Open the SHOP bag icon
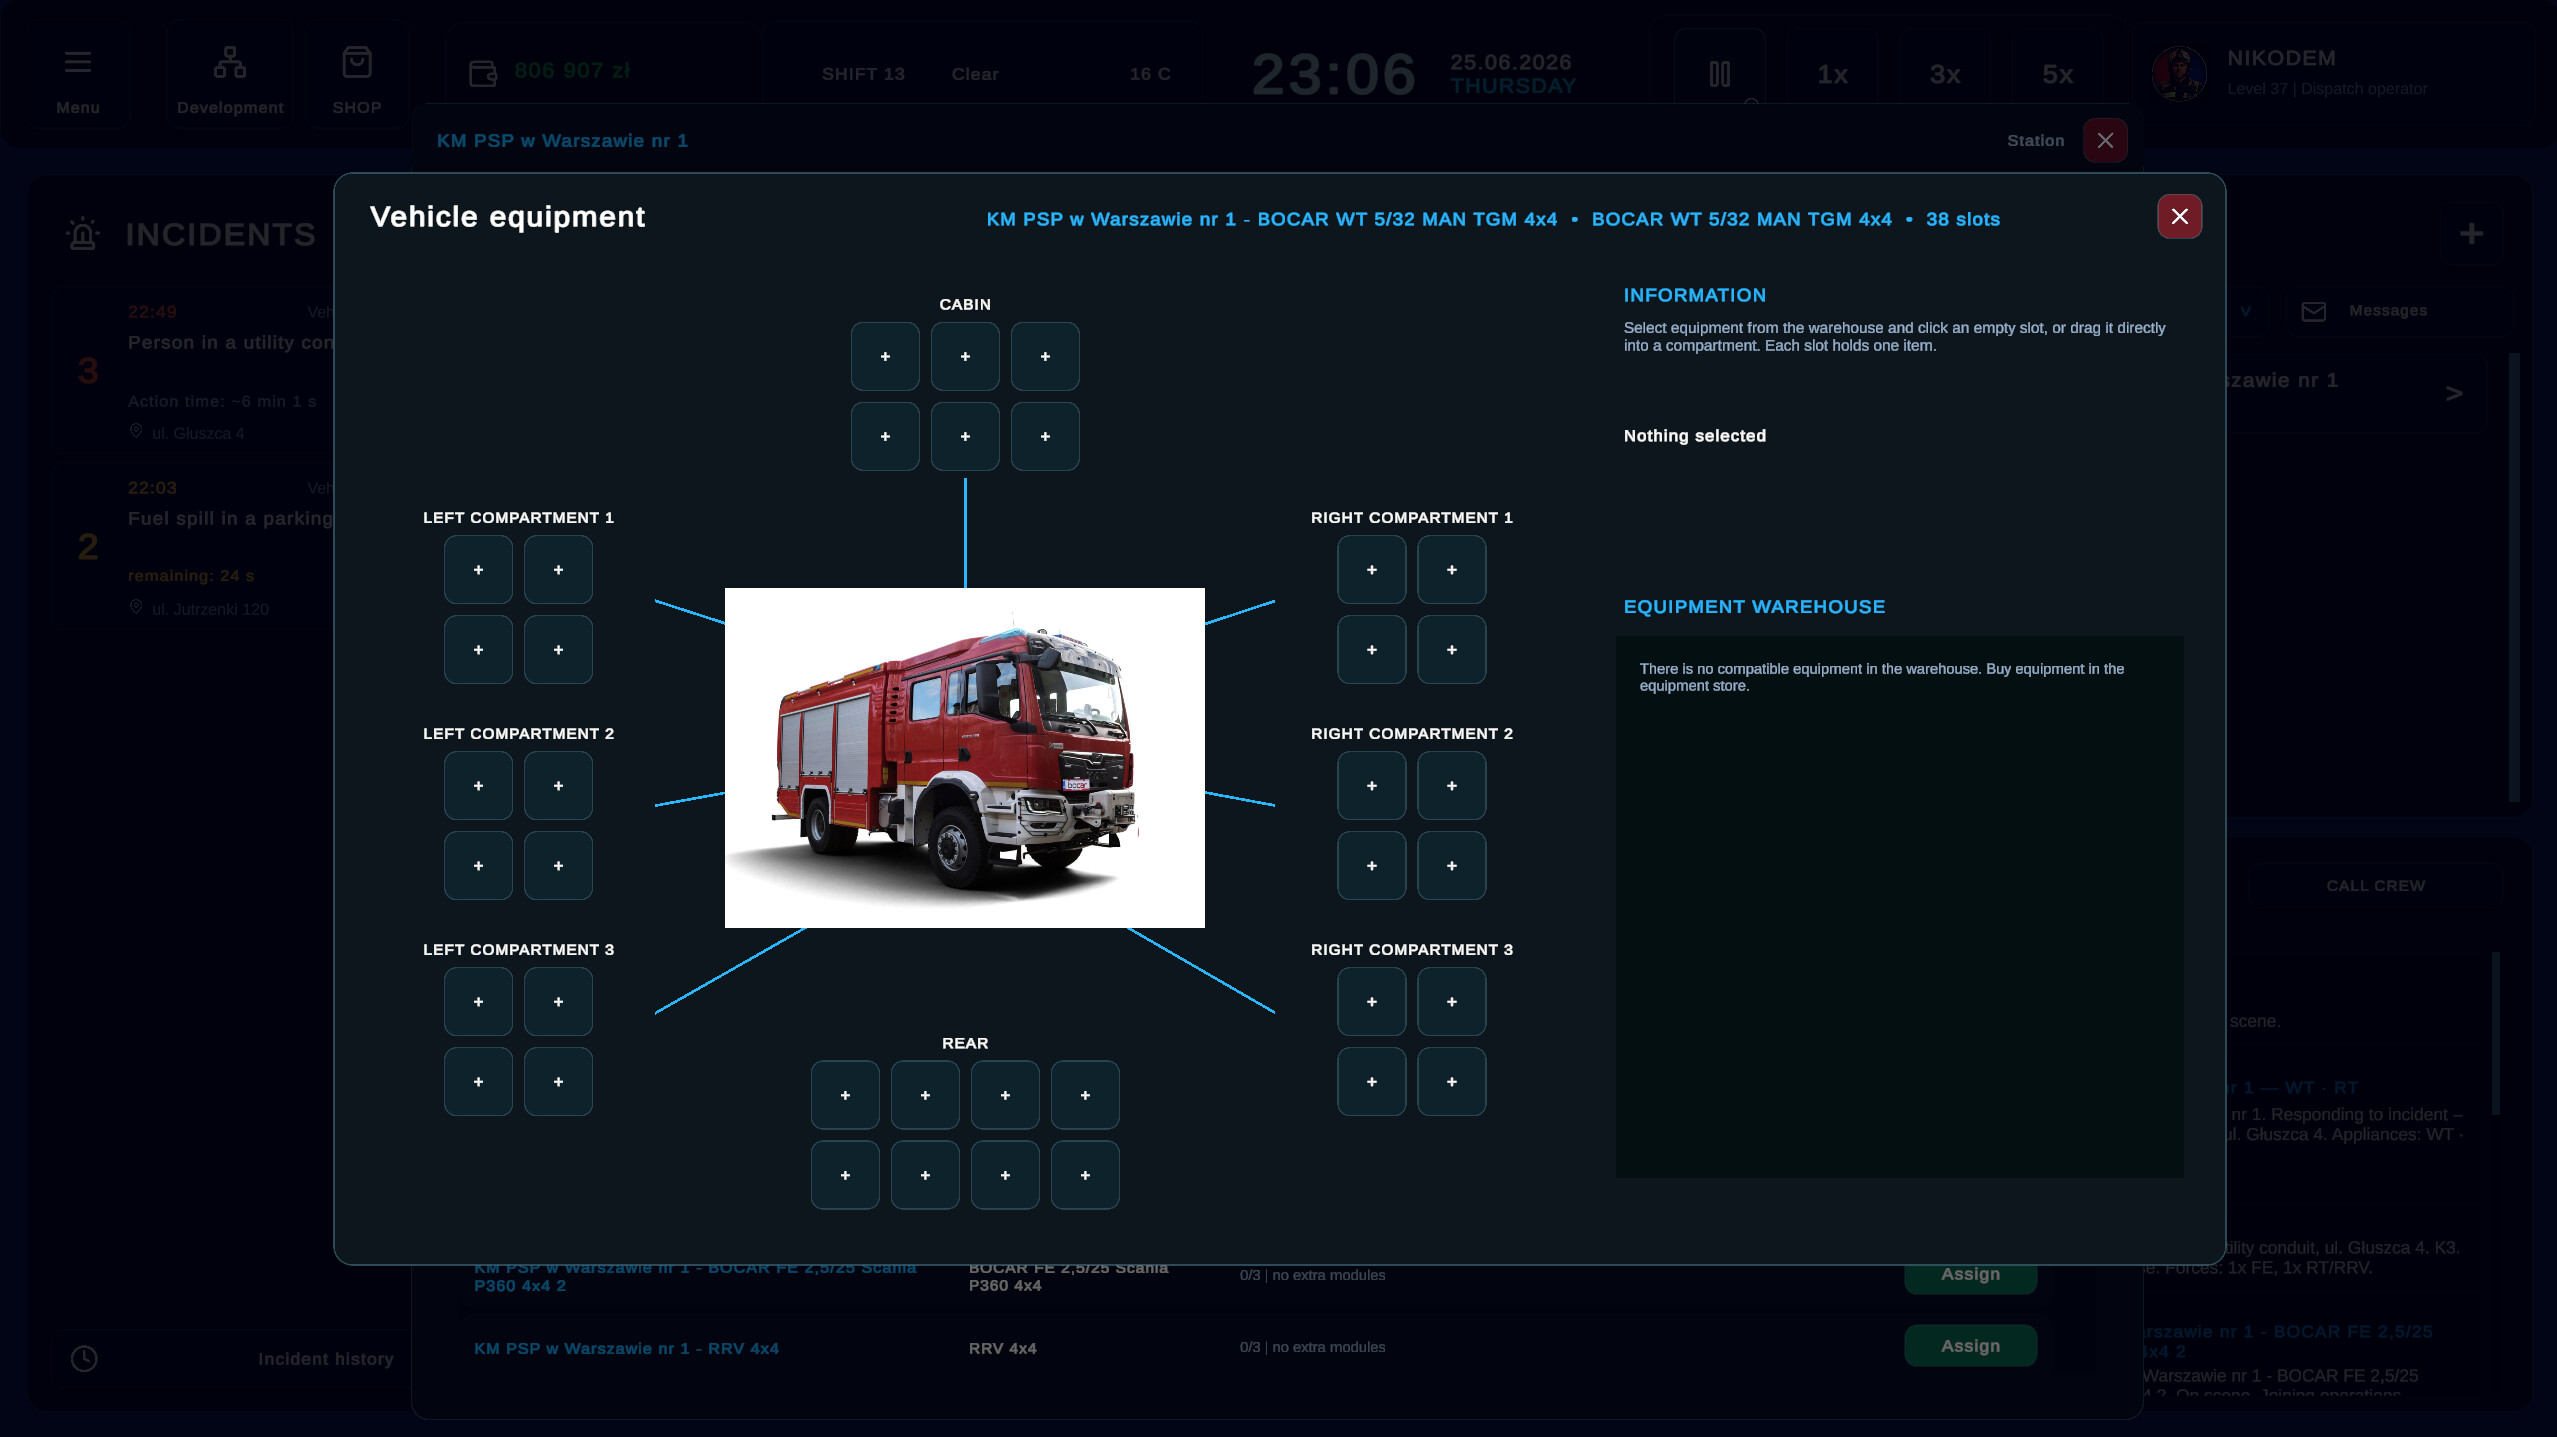The height and width of the screenshot is (1437, 2557). click(357, 62)
